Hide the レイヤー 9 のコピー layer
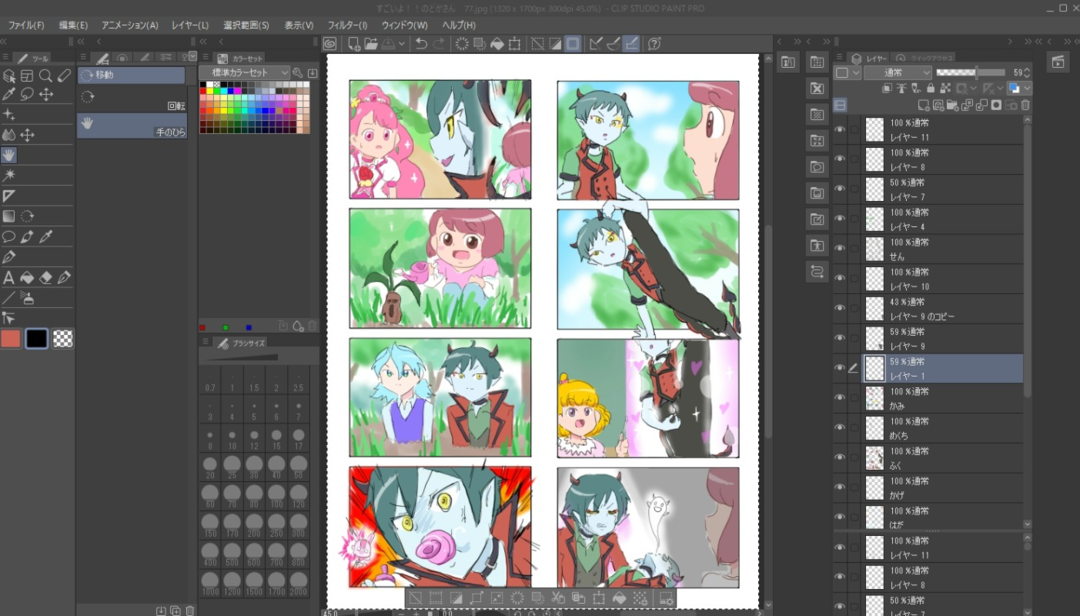Image resolution: width=1080 pixels, height=616 pixels. [x=840, y=308]
